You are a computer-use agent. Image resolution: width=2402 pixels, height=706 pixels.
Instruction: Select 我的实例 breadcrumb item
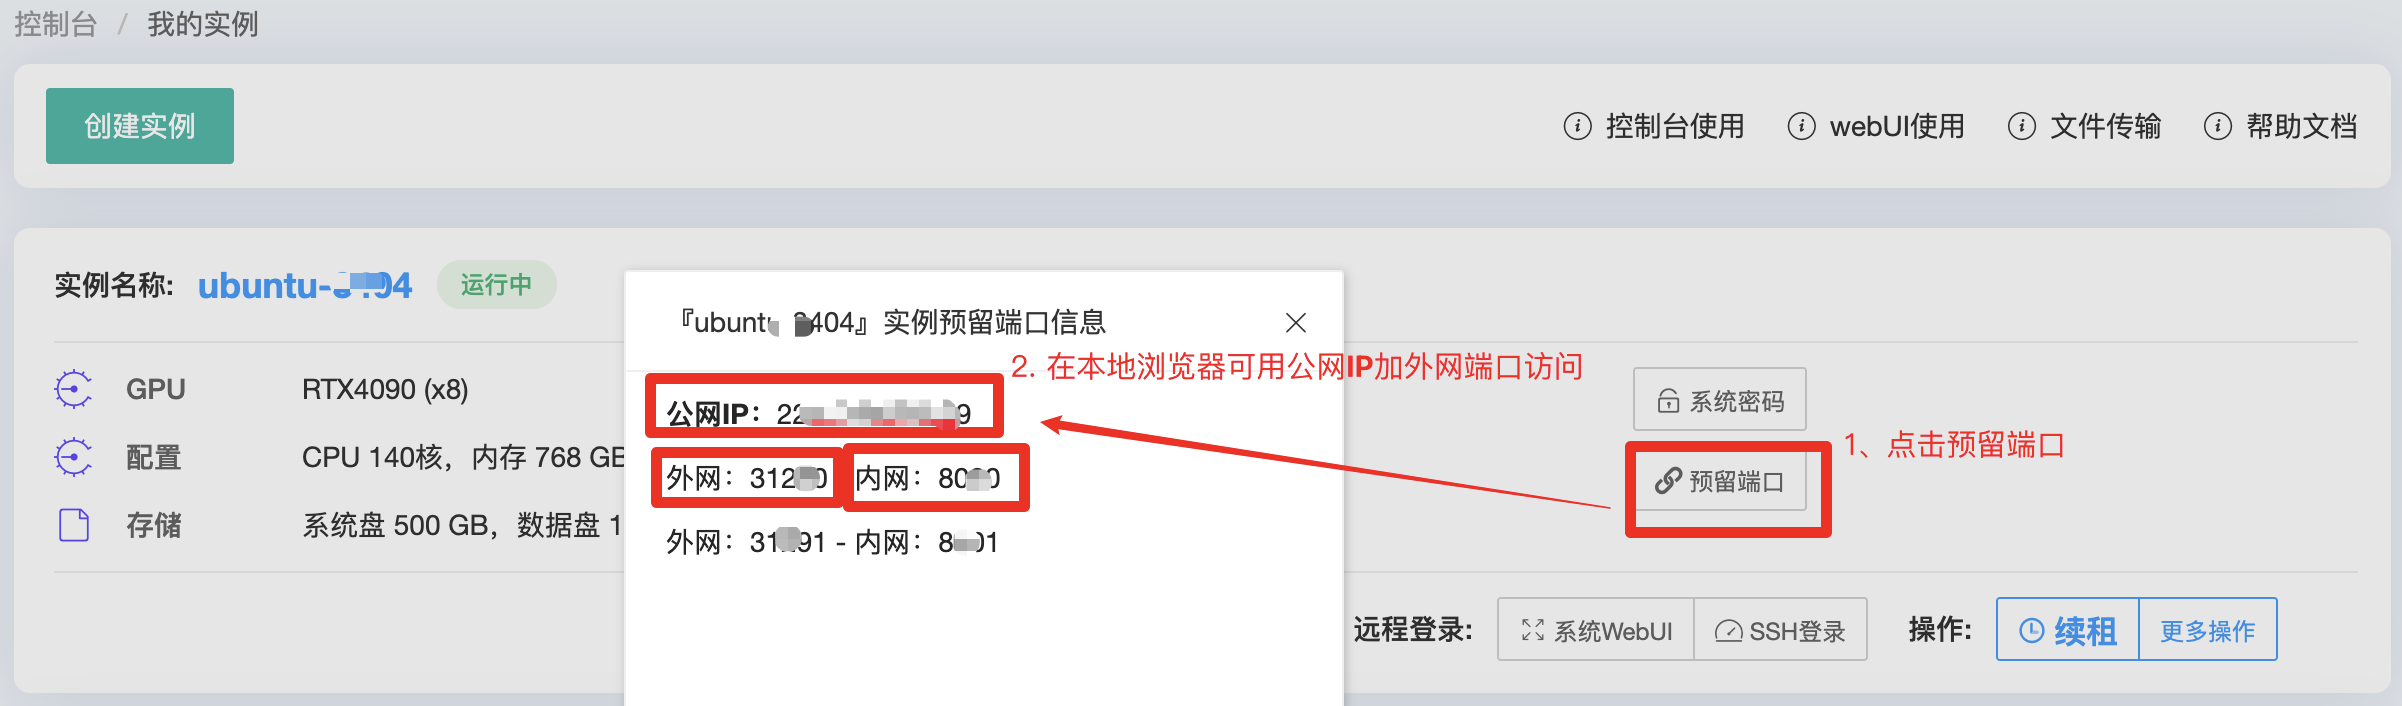point(203,23)
